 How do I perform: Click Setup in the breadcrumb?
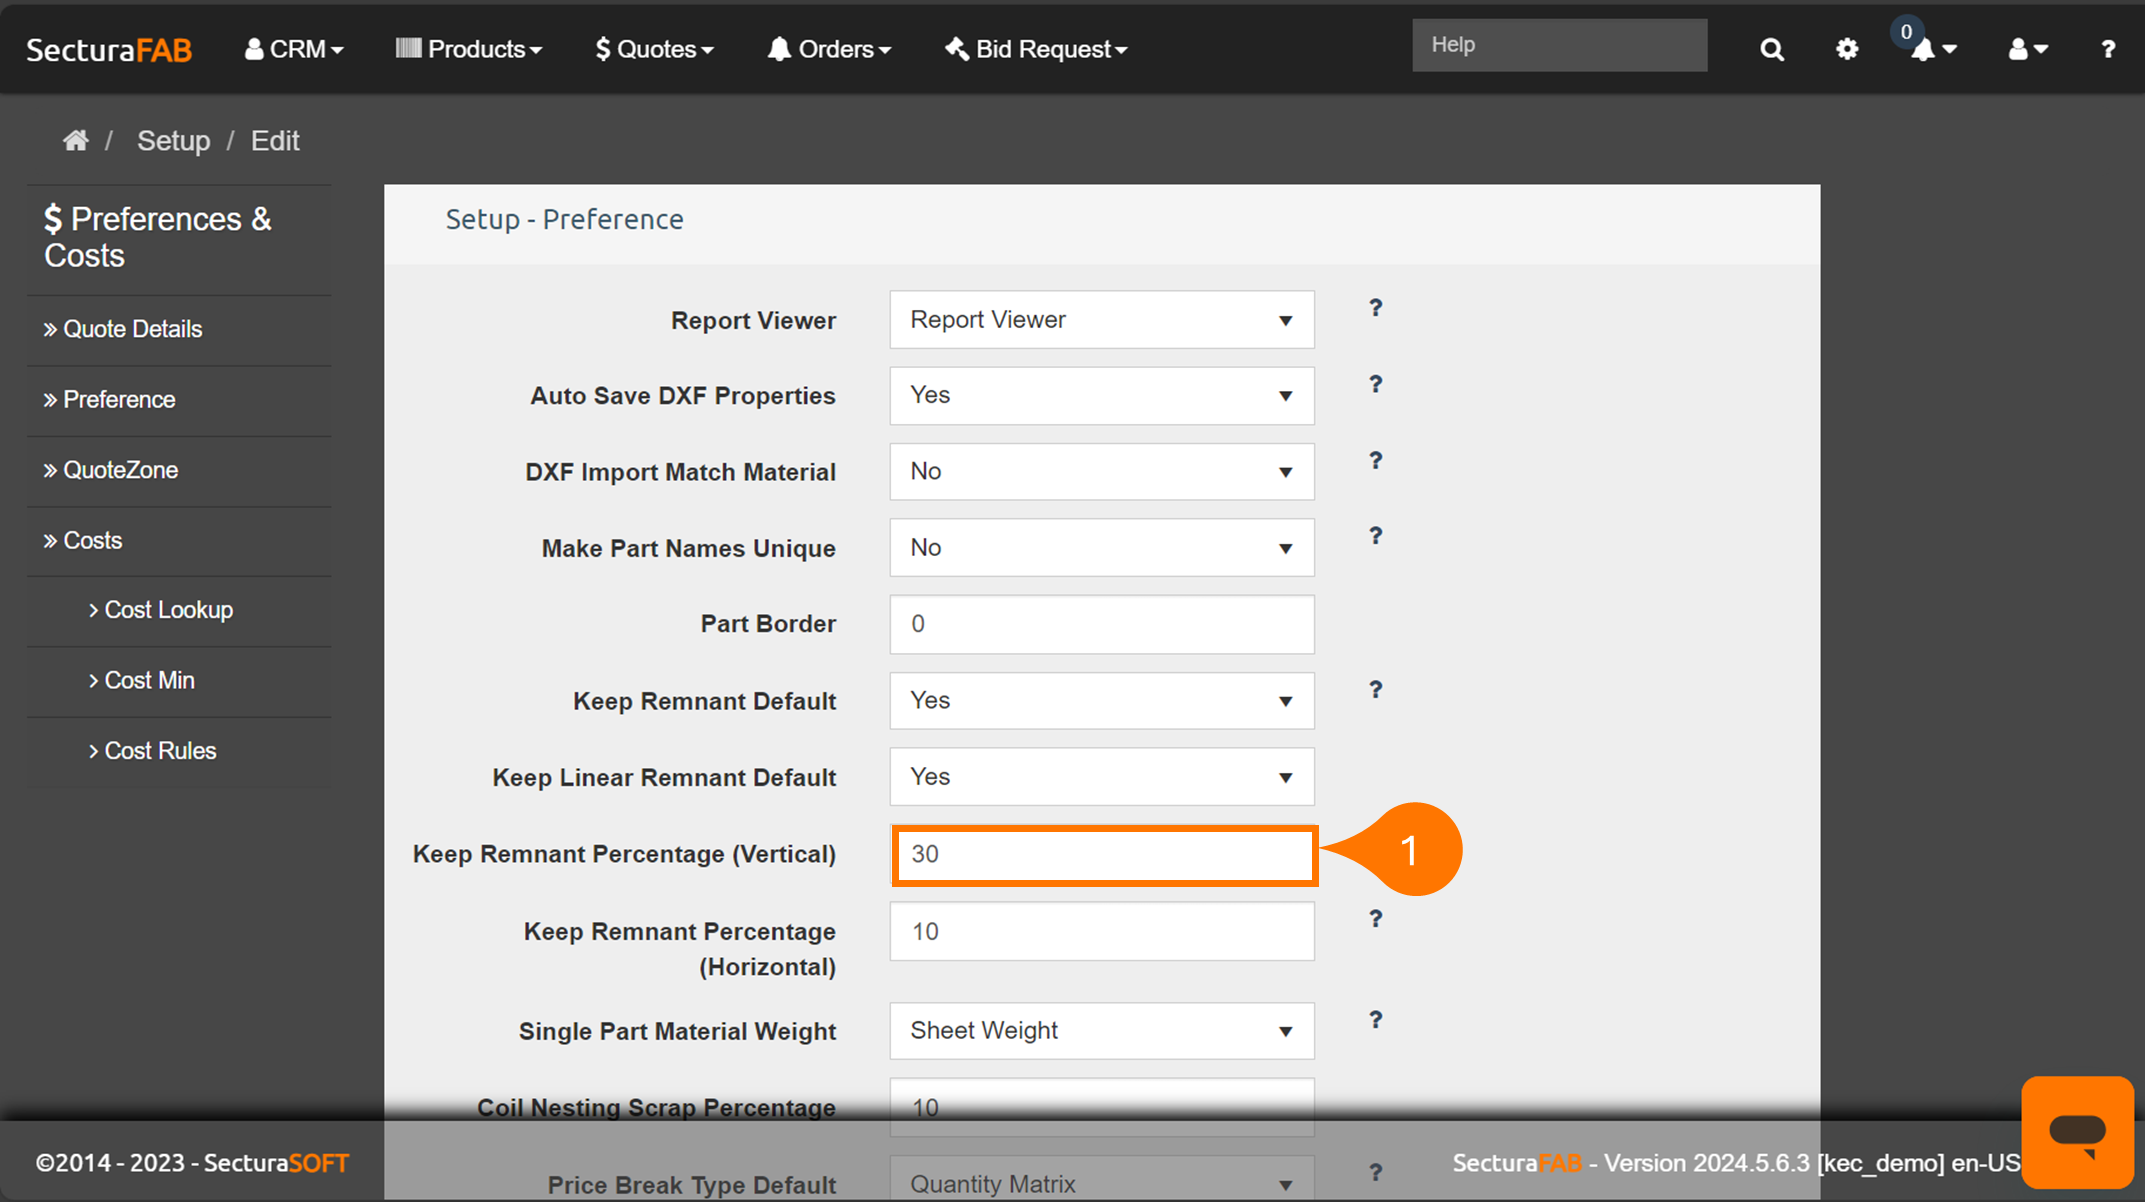(x=173, y=141)
